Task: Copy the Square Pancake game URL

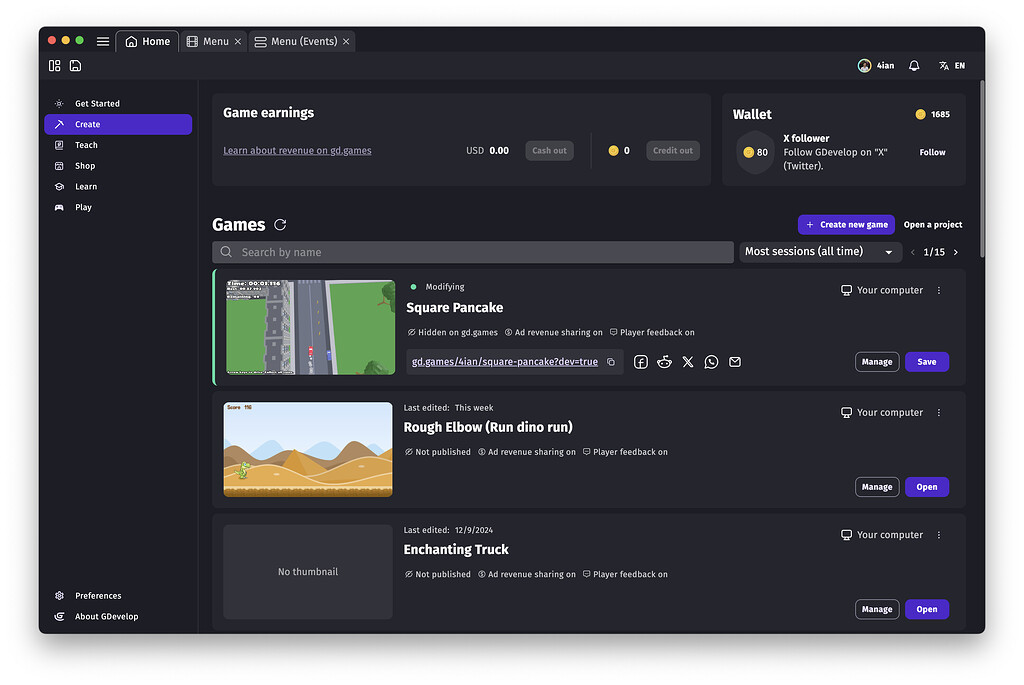Action: click(611, 361)
